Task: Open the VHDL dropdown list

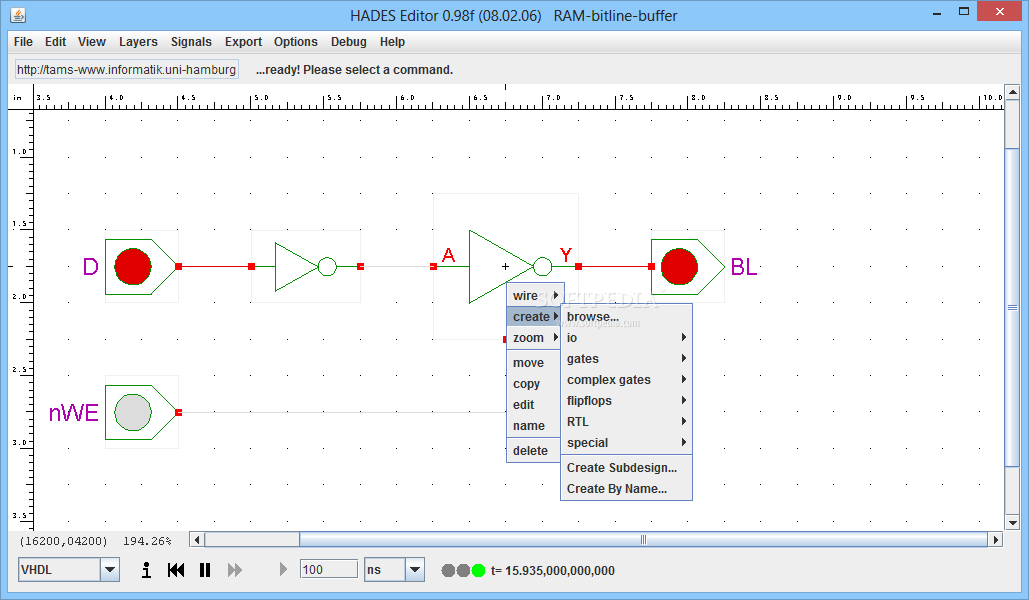Action: click(110, 570)
